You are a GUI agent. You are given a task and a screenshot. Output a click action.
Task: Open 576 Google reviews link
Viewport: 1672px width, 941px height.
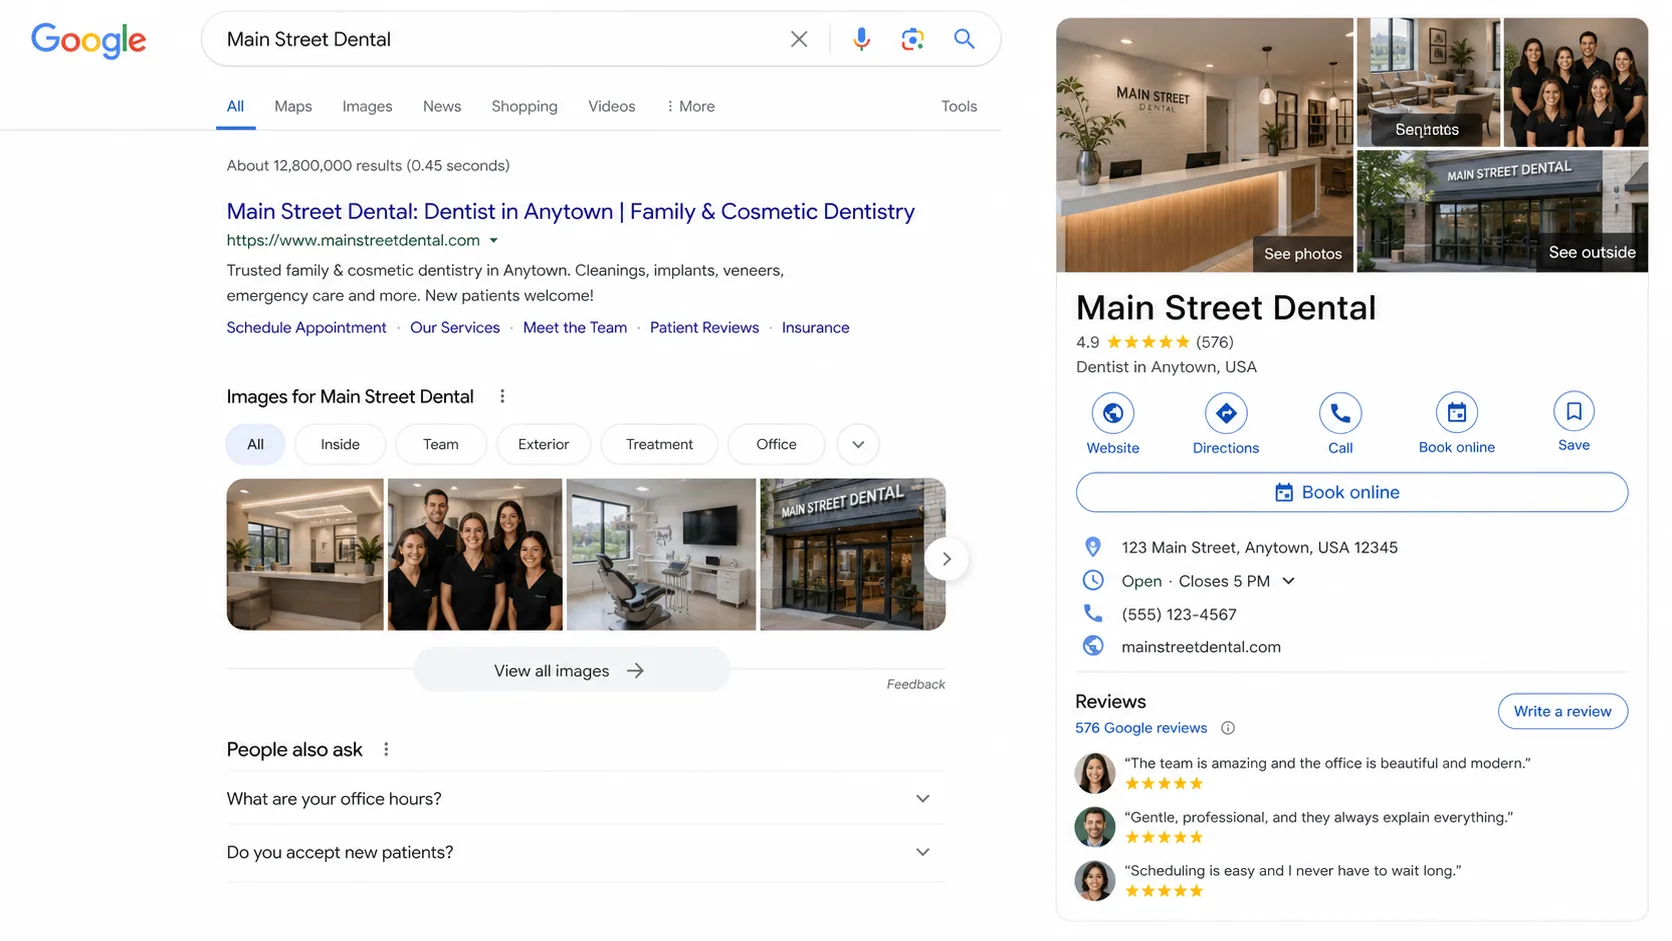(1141, 728)
